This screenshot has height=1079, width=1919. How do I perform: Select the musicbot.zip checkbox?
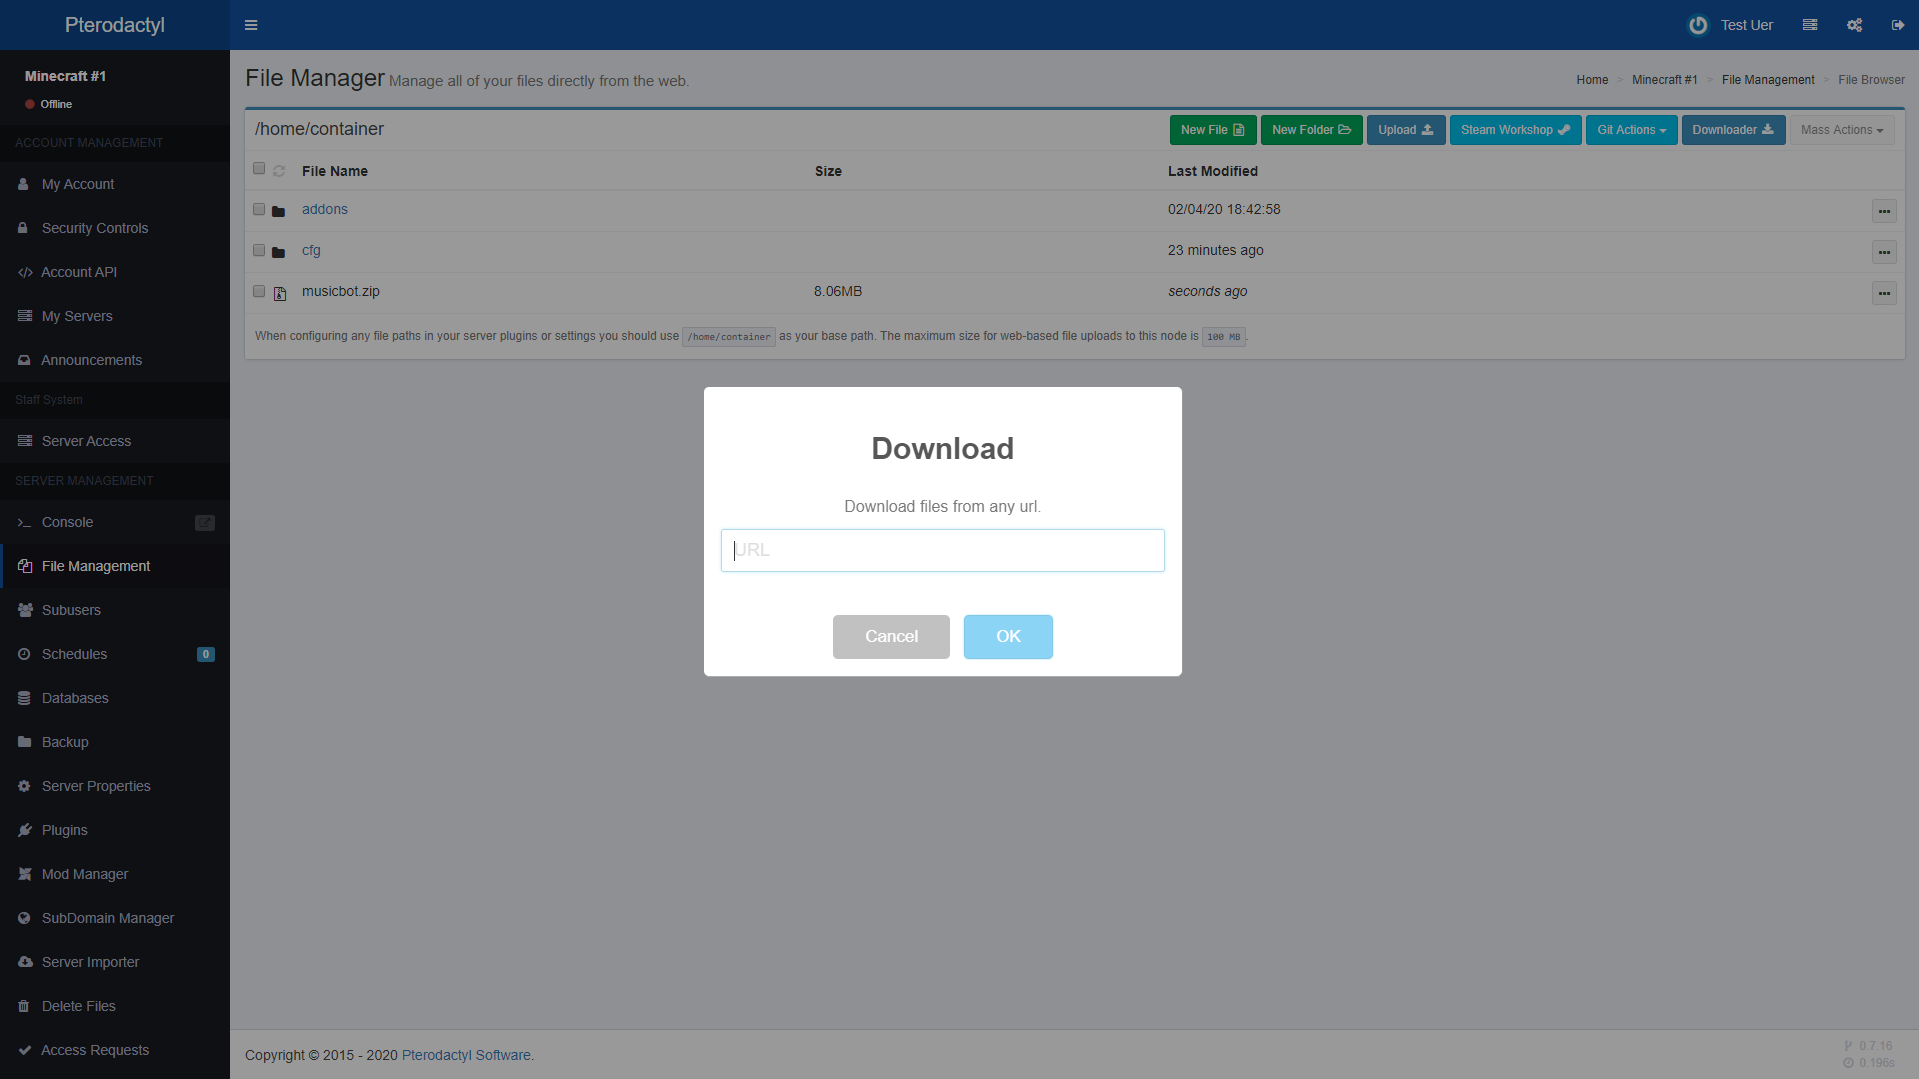[x=259, y=292]
